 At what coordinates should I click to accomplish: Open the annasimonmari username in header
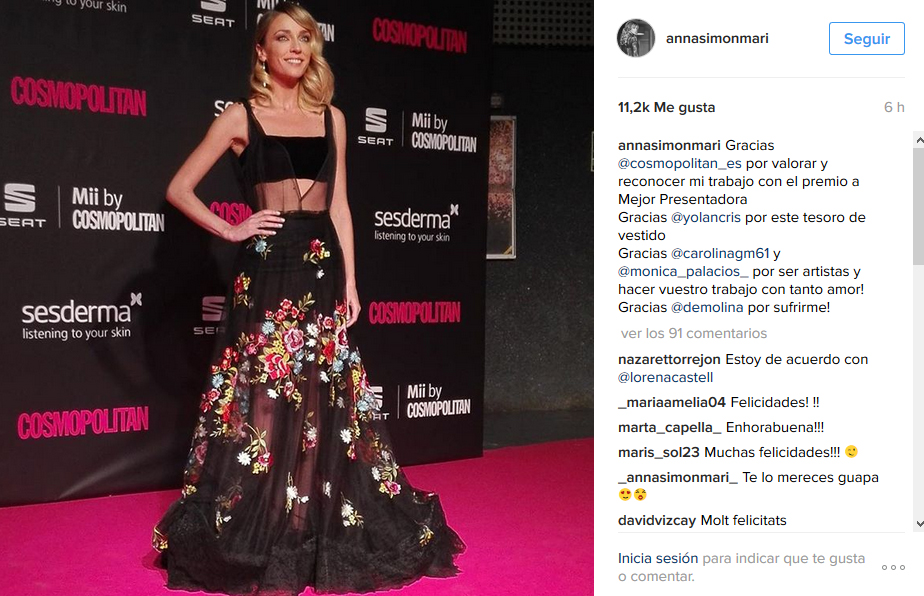click(x=717, y=38)
